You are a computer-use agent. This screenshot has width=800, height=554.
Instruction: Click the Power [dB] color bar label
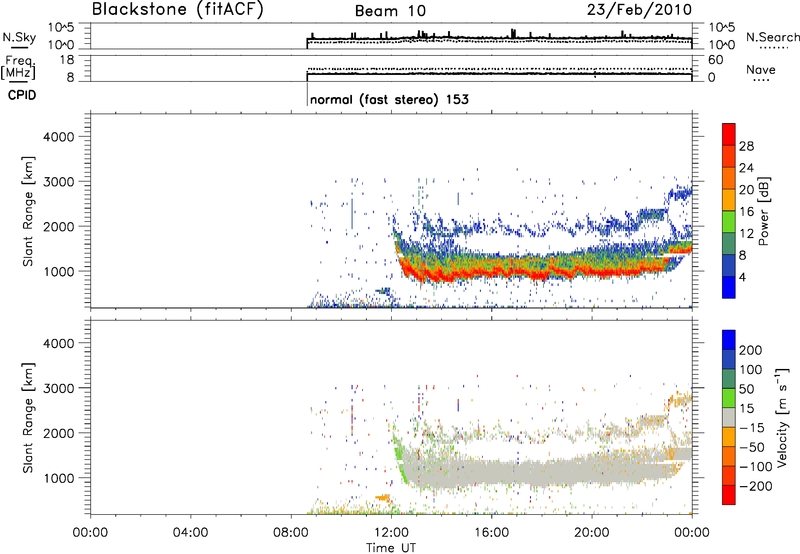(x=763, y=211)
